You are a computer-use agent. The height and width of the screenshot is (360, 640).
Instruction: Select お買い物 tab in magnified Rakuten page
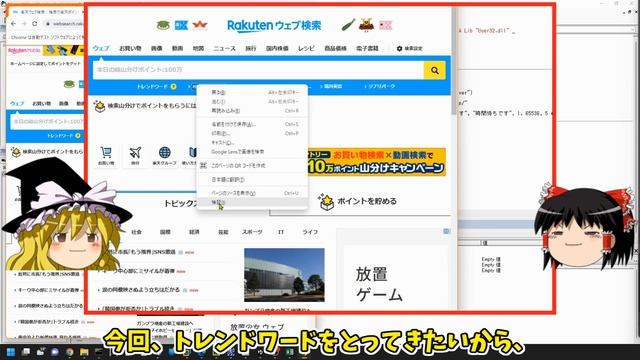(130, 48)
